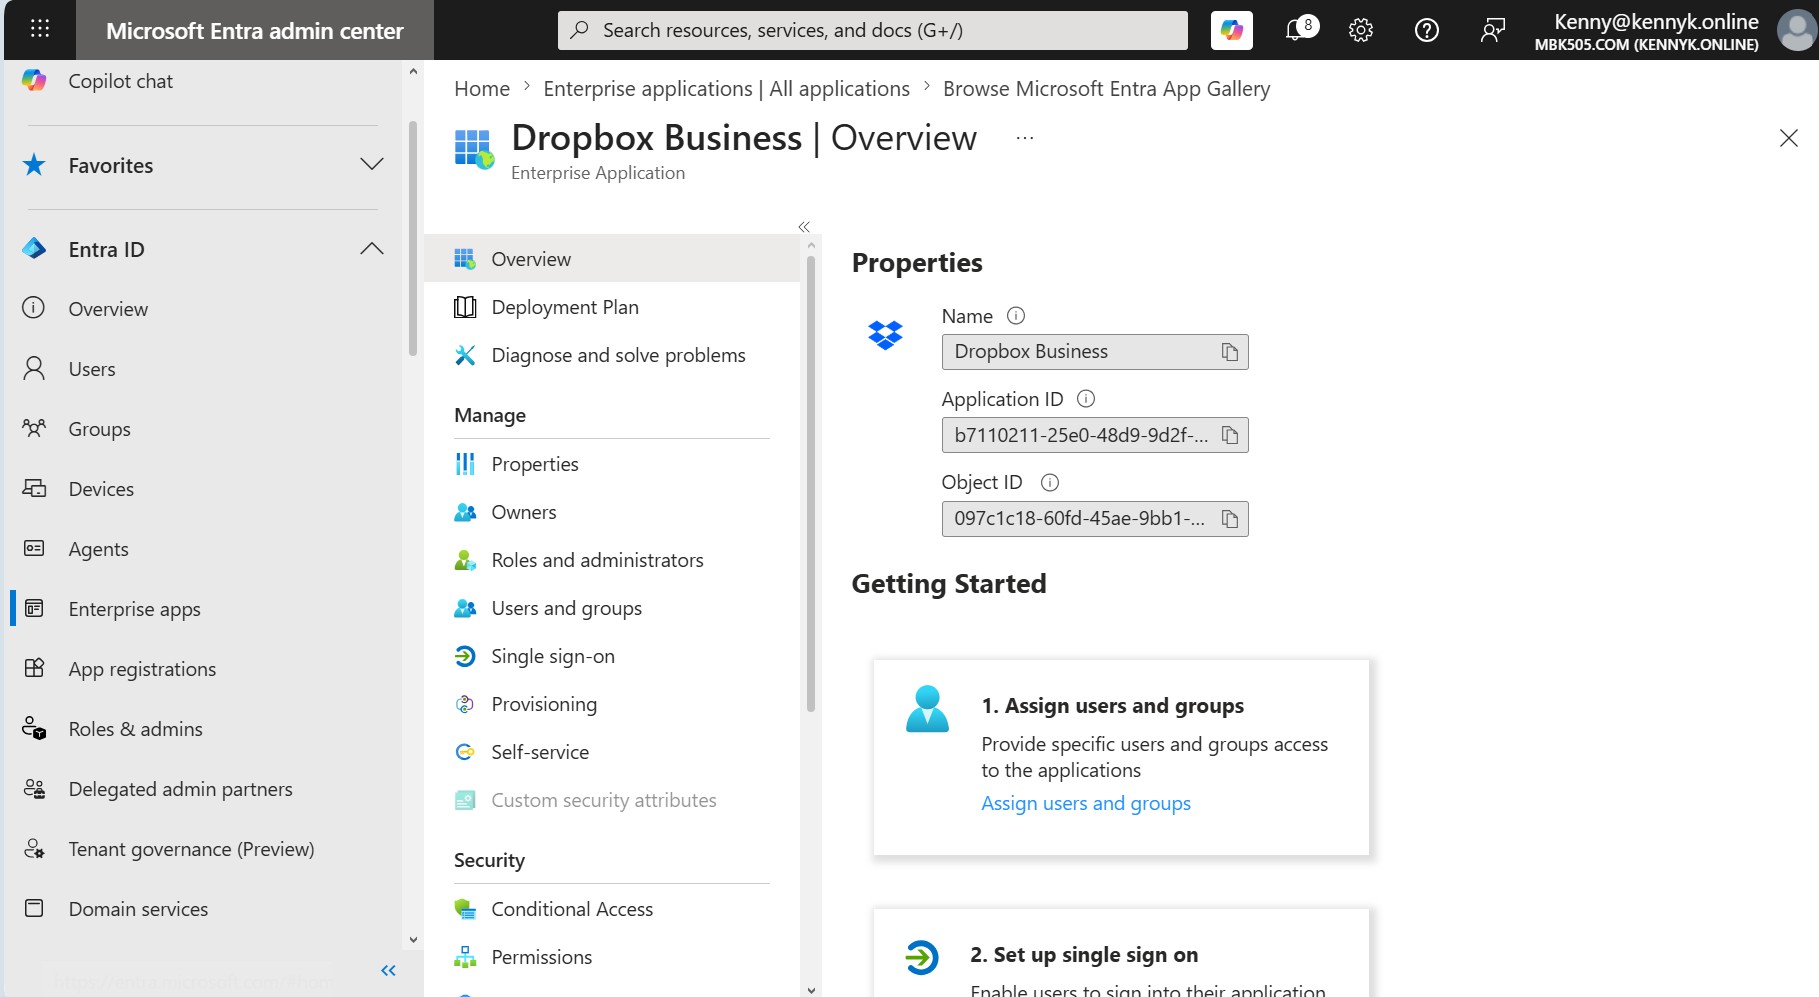Image resolution: width=1819 pixels, height=997 pixels.
Task: Open the help question mark icon
Action: [x=1426, y=30]
